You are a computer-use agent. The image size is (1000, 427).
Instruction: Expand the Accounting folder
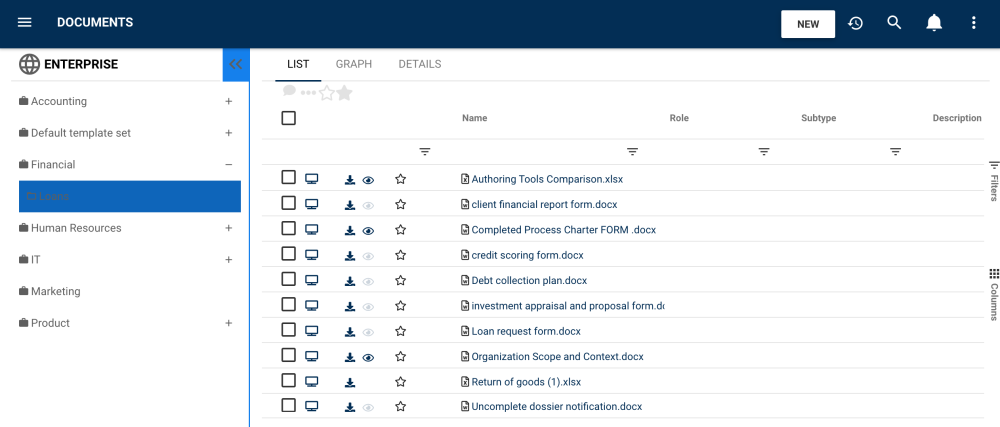(229, 101)
